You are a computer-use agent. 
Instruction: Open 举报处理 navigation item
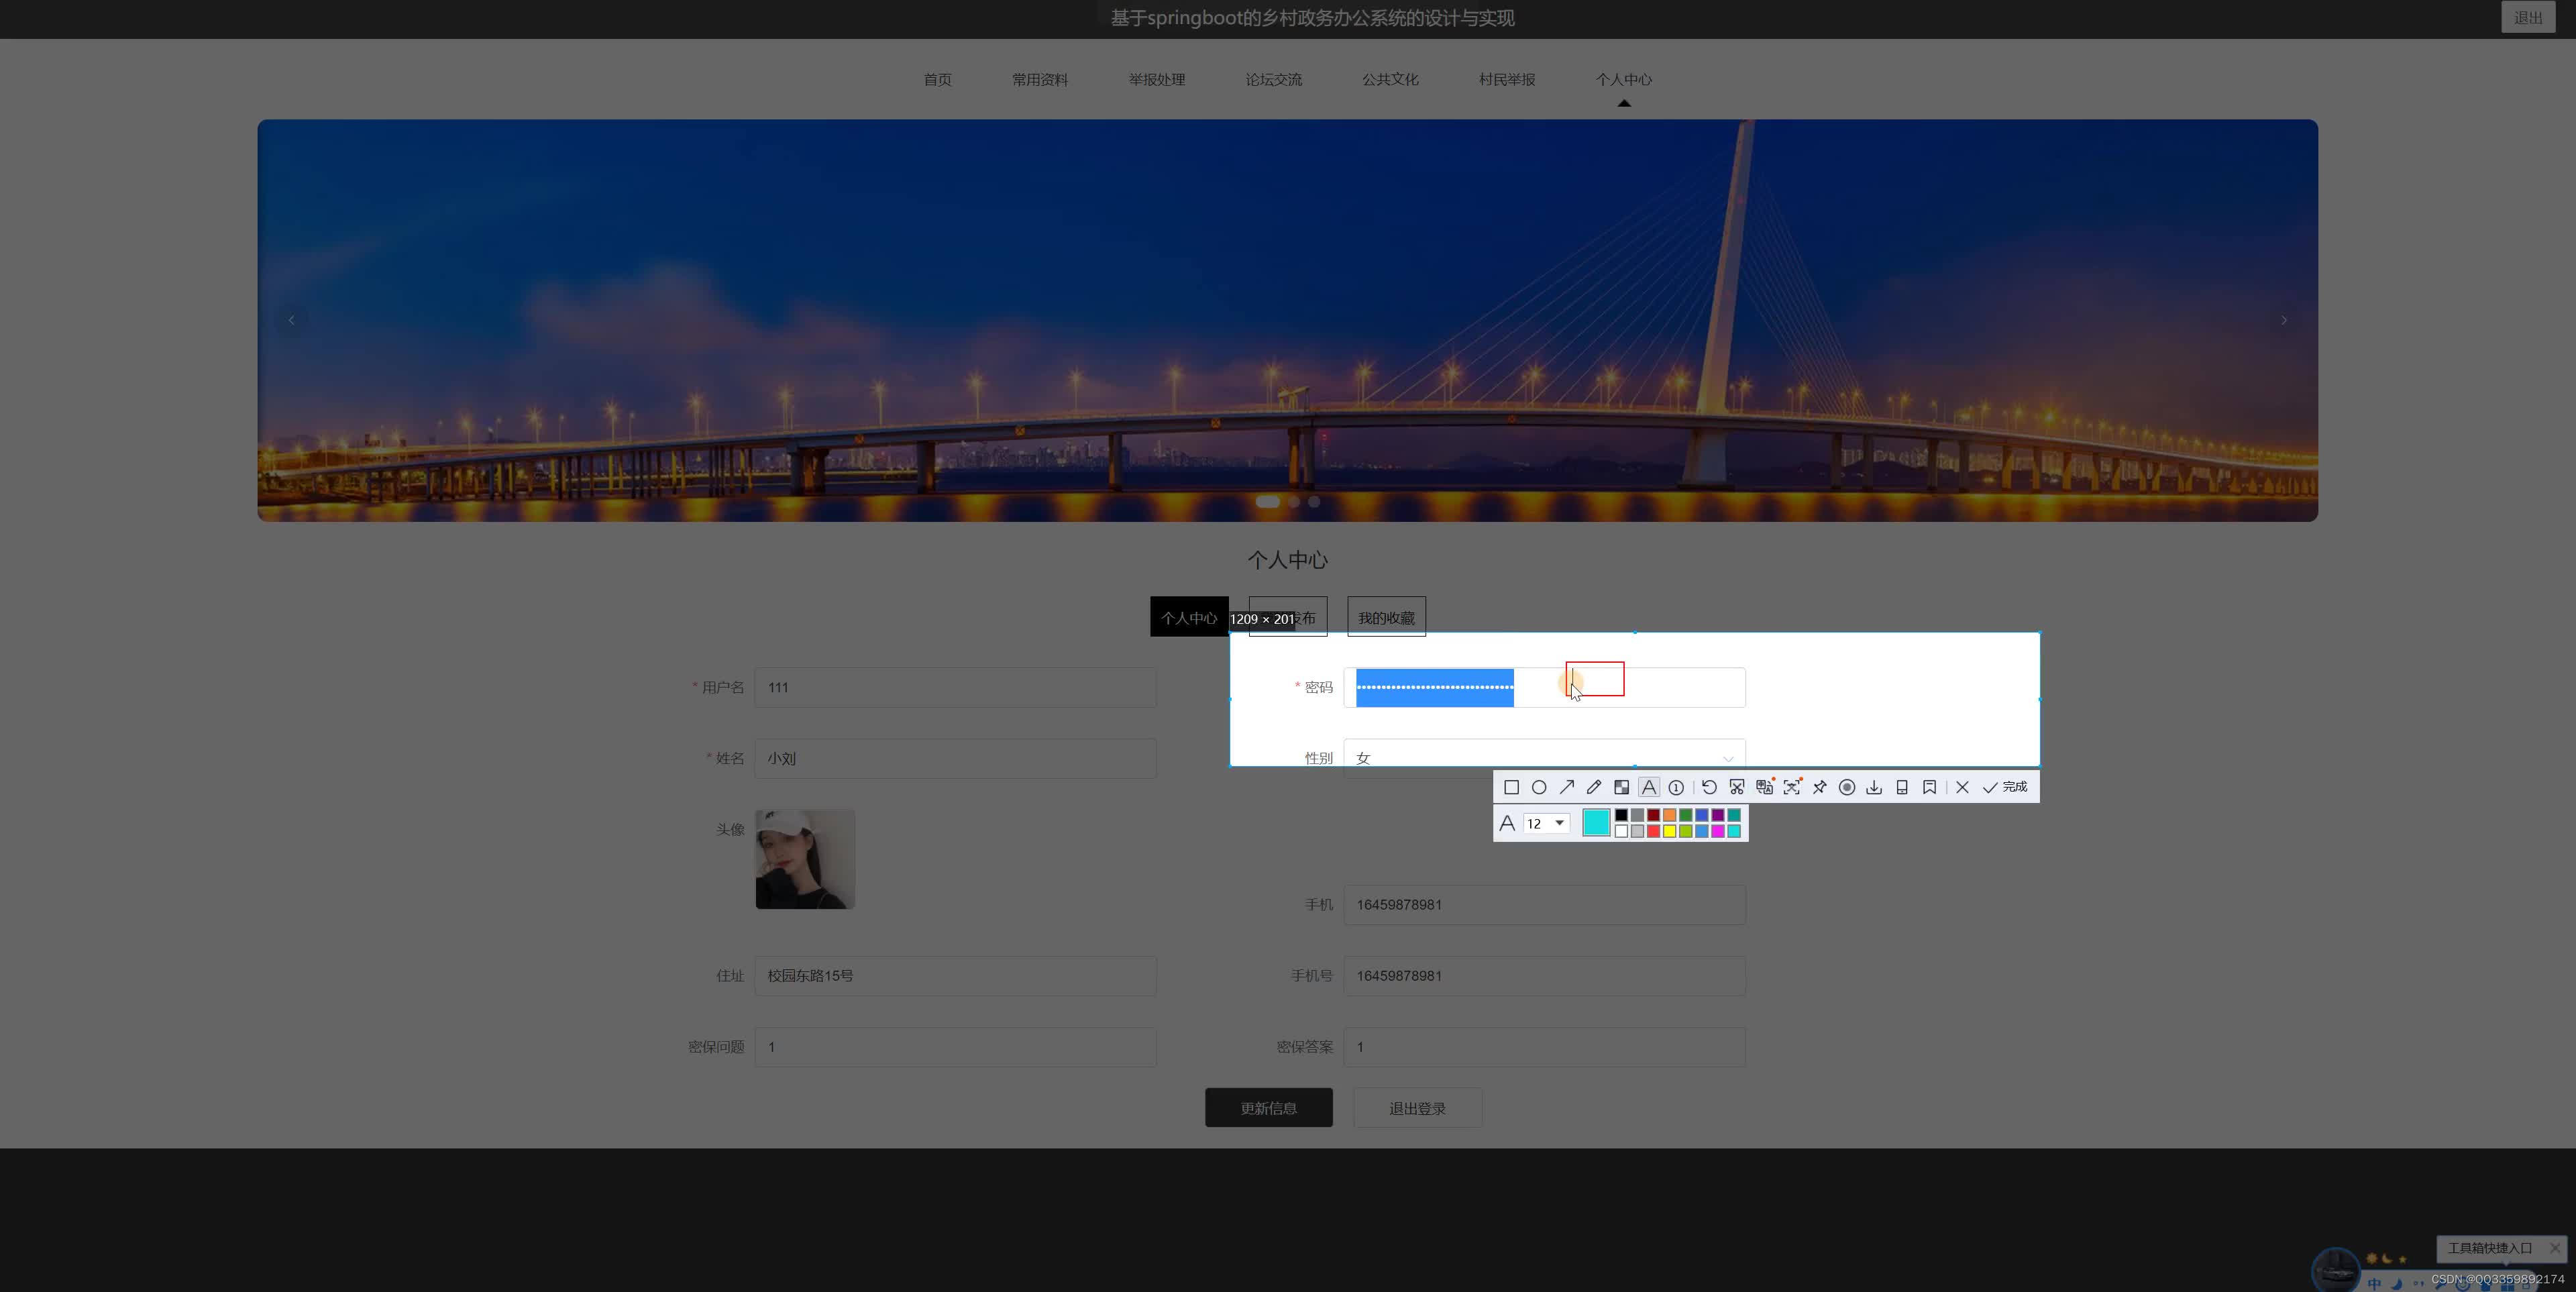pos(1156,79)
